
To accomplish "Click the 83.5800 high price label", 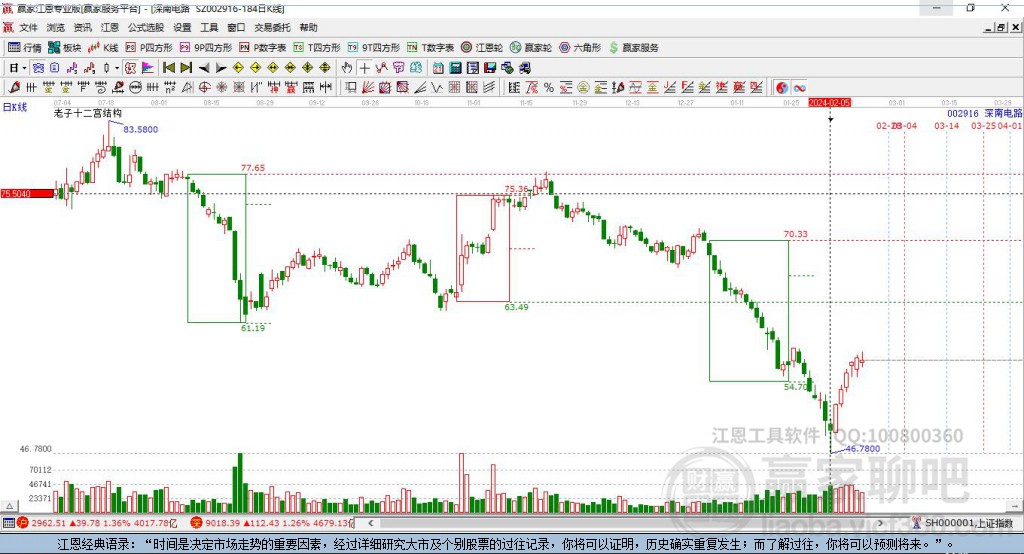I will [x=140, y=129].
